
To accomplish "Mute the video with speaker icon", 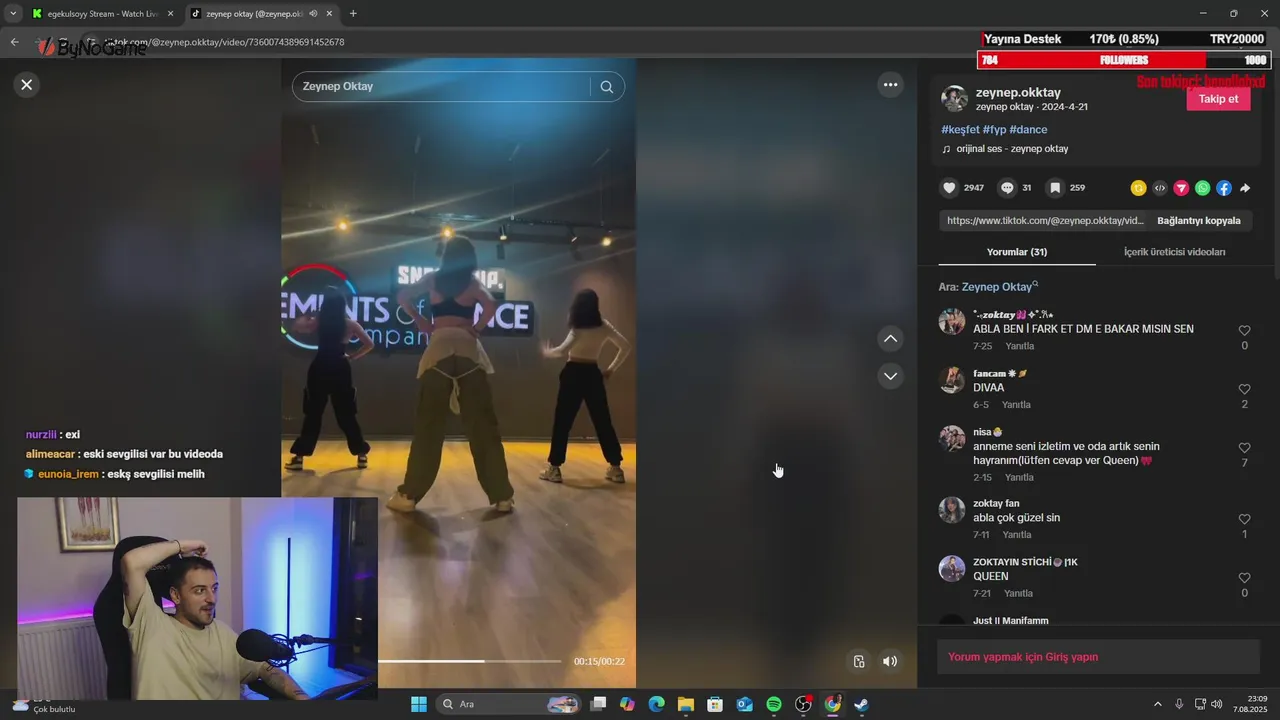I will pos(889,661).
